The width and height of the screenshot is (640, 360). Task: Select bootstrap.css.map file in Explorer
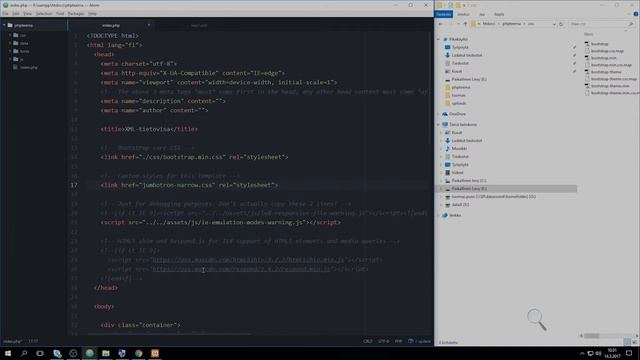click(x=607, y=51)
